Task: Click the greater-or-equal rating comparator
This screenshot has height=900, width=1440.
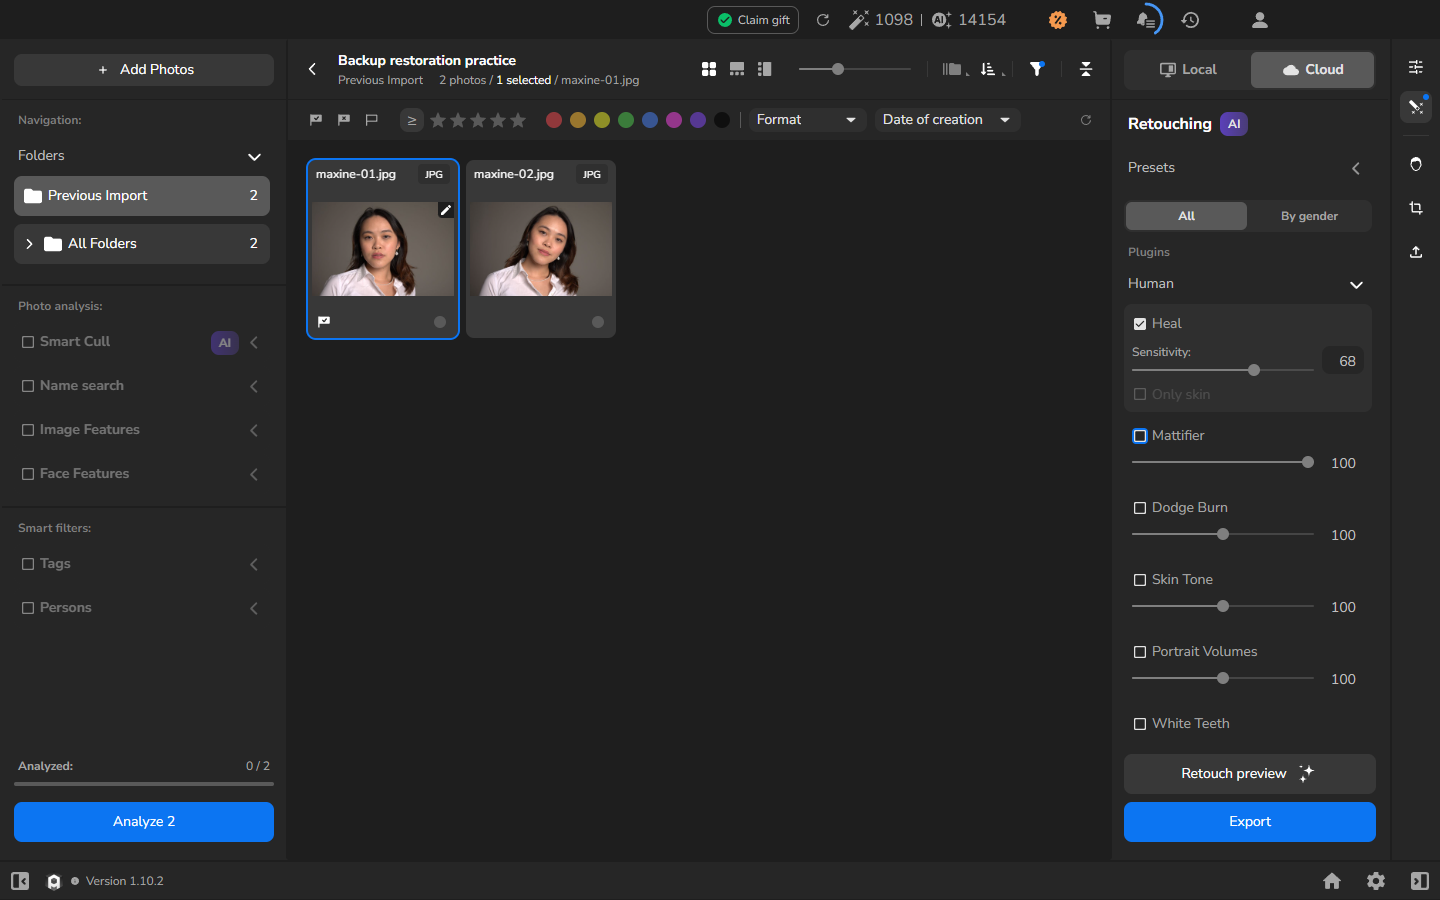Action: 411,120
